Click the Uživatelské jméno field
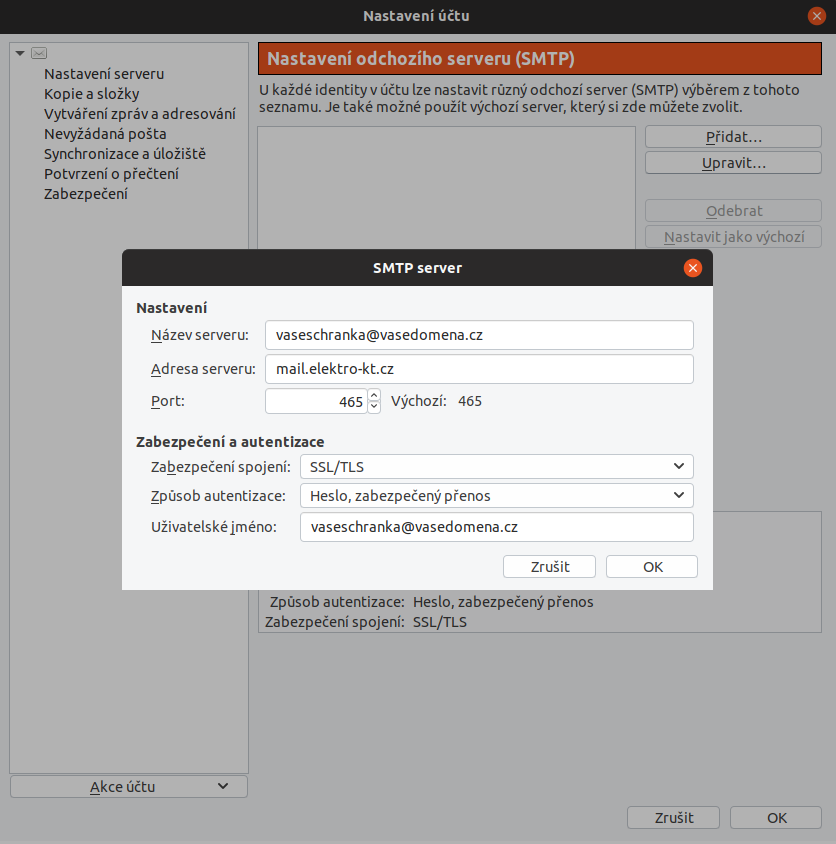The width and height of the screenshot is (836, 844). [496, 527]
